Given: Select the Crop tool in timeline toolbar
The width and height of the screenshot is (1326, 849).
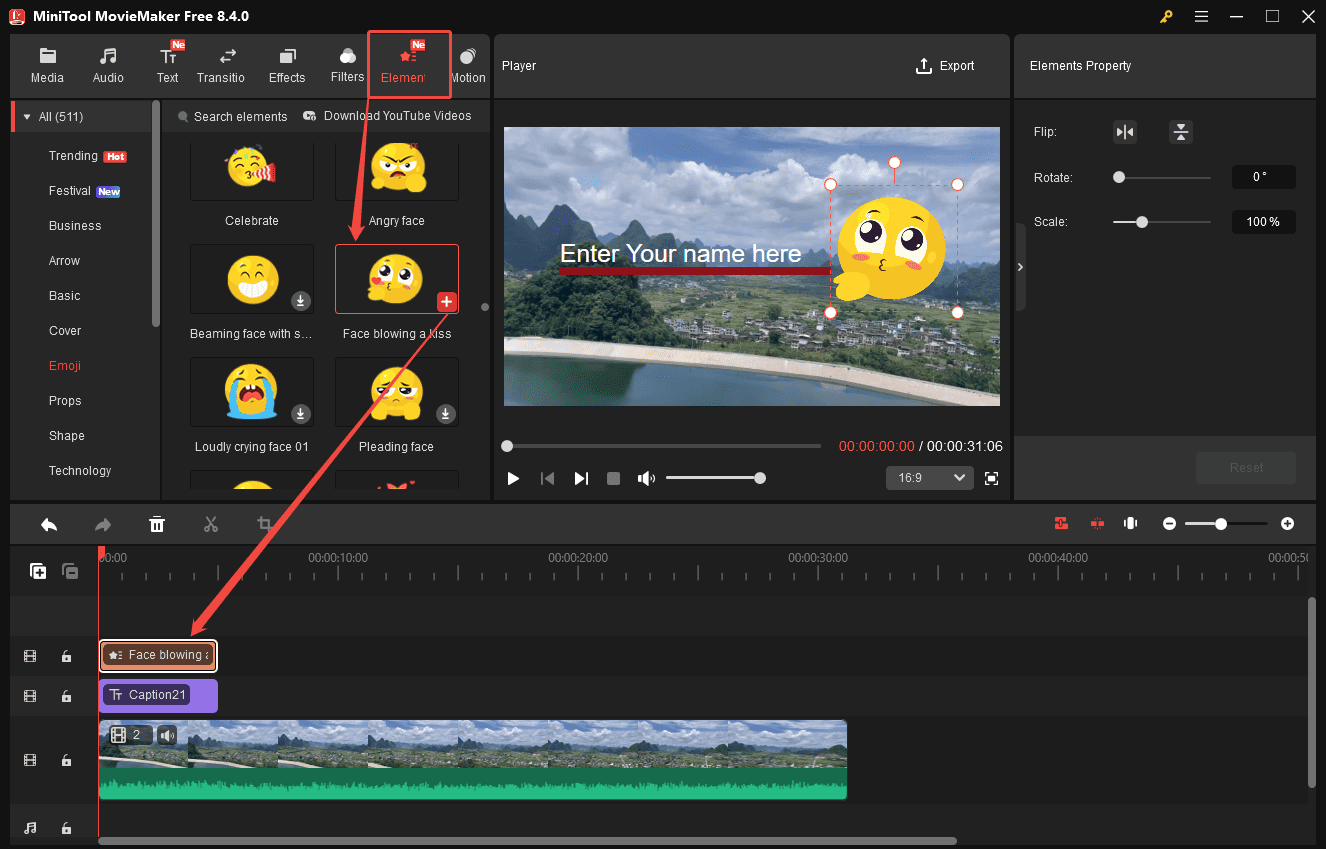Looking at the screenshot, I should (265, 524).
